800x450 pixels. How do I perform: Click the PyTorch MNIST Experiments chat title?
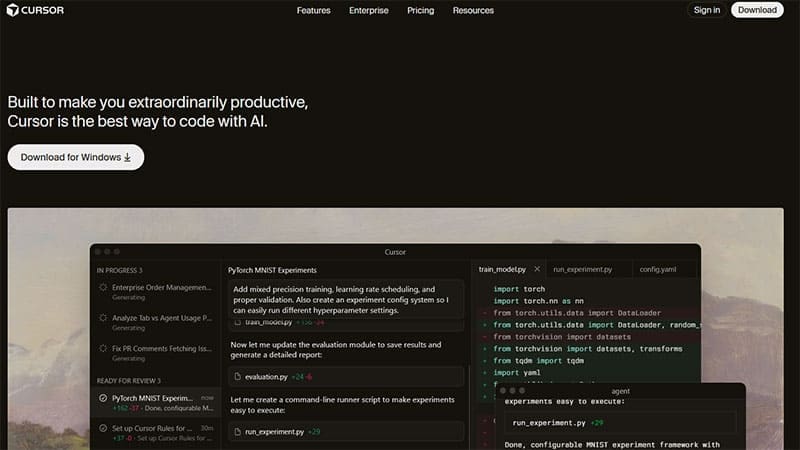(x=272, y=270)
